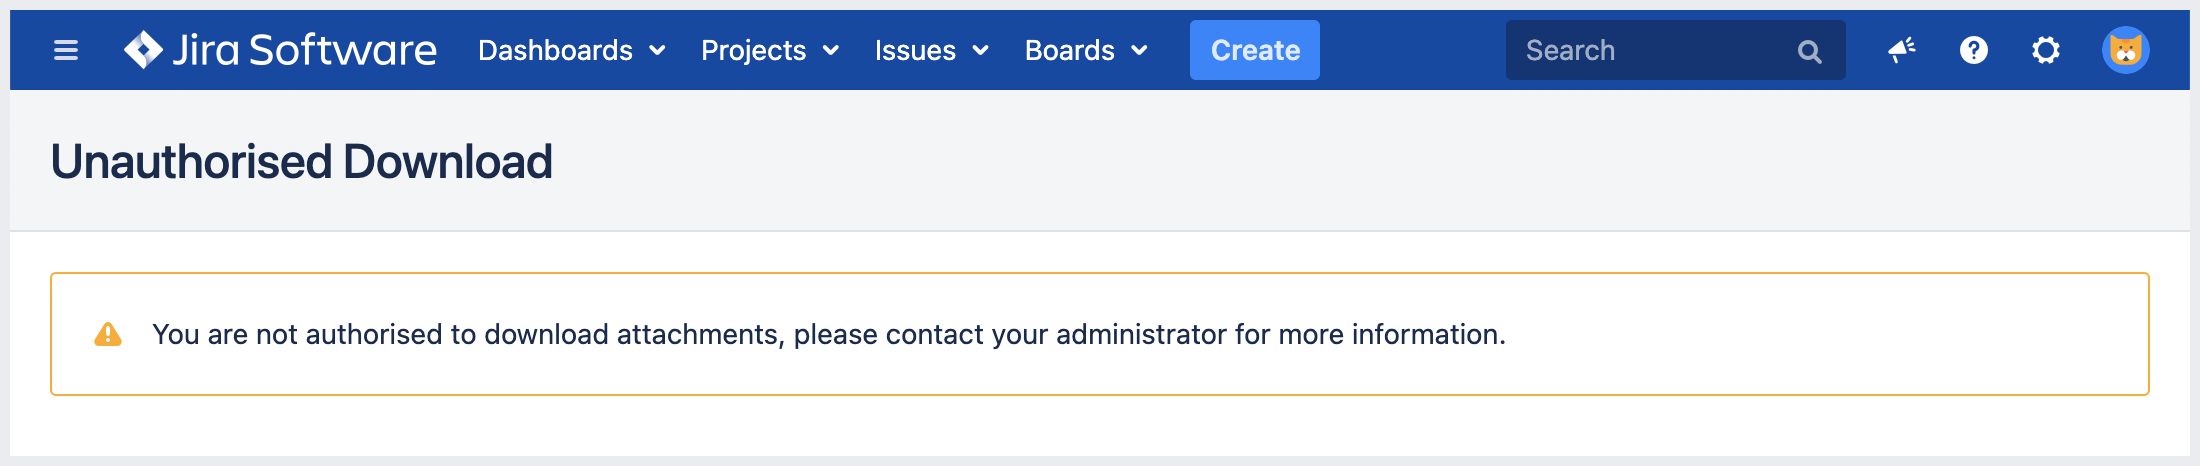Click the Unauthorised Download heading

click(301, 162)
